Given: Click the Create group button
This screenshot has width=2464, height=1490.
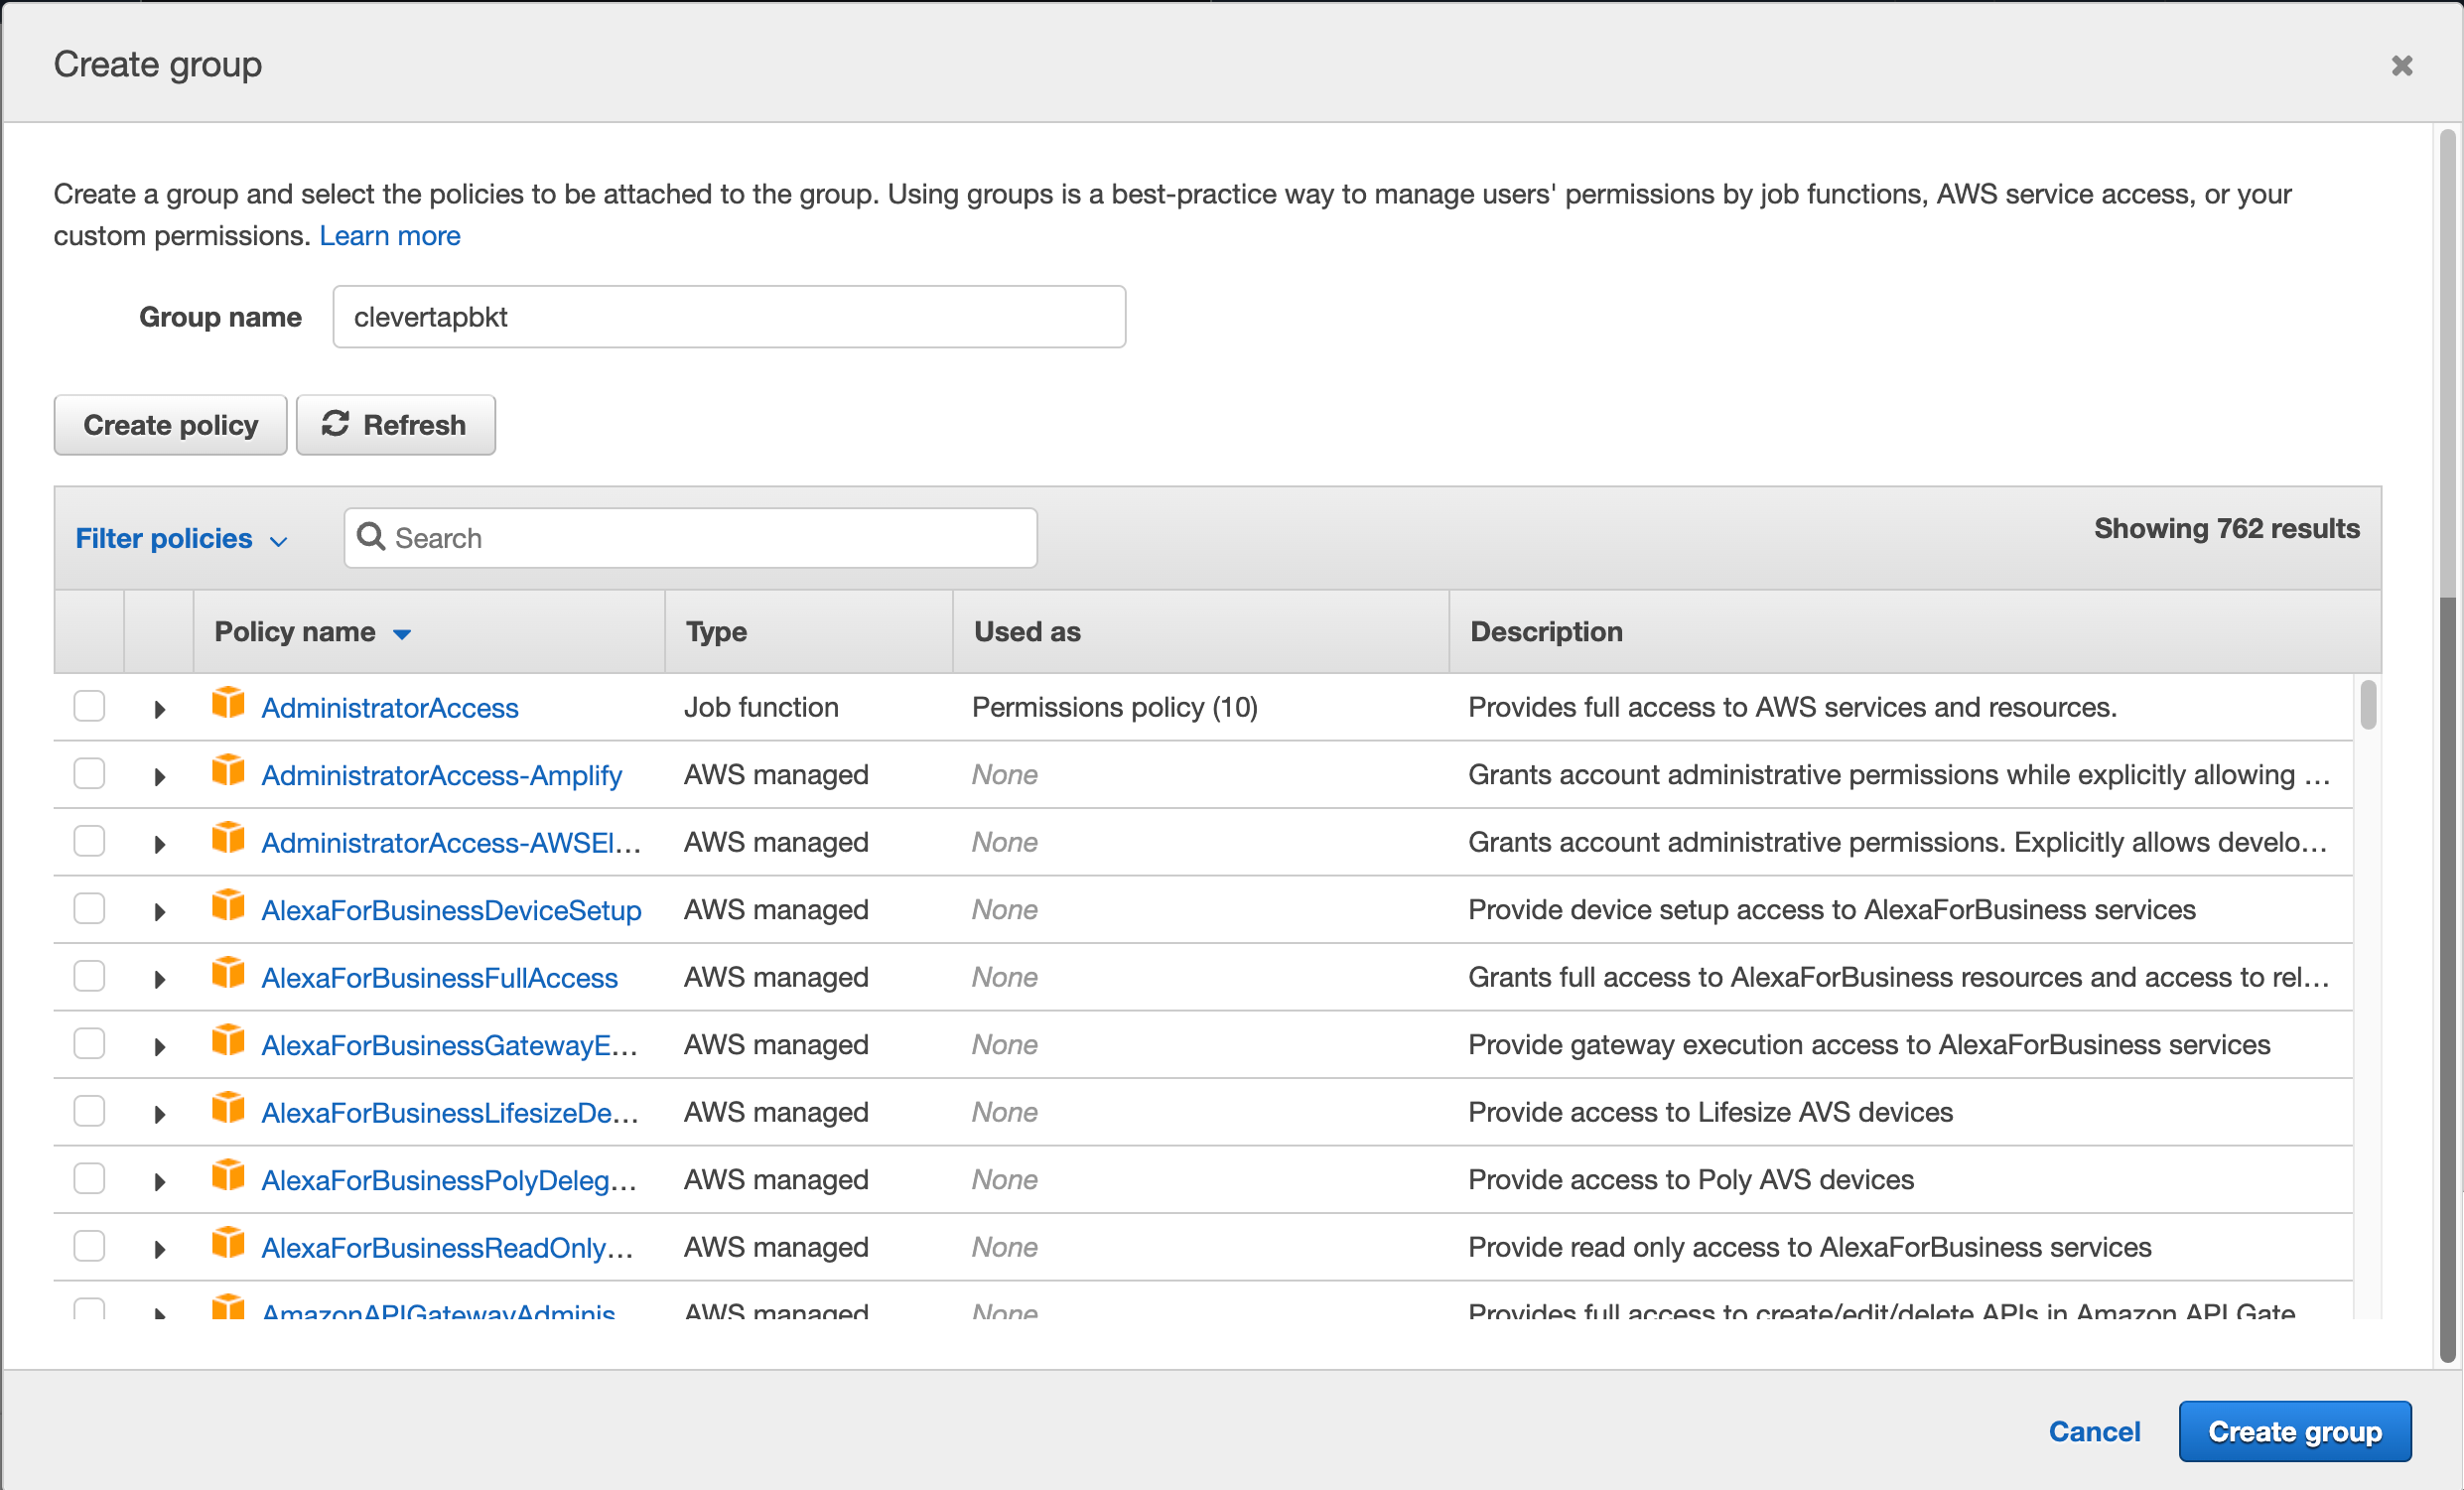Looking at the screenshot, I should [x=2294, y=1431].
